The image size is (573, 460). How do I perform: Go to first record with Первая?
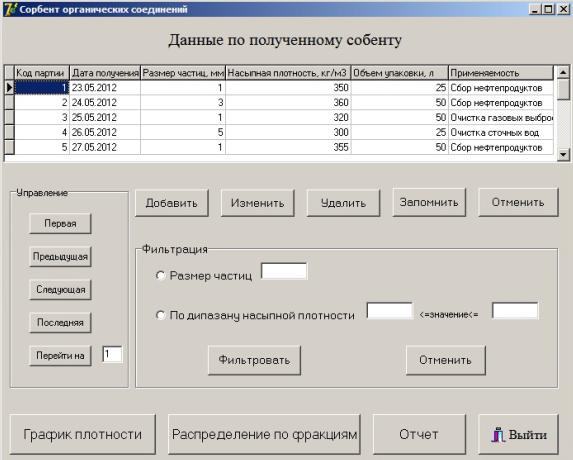60,223
